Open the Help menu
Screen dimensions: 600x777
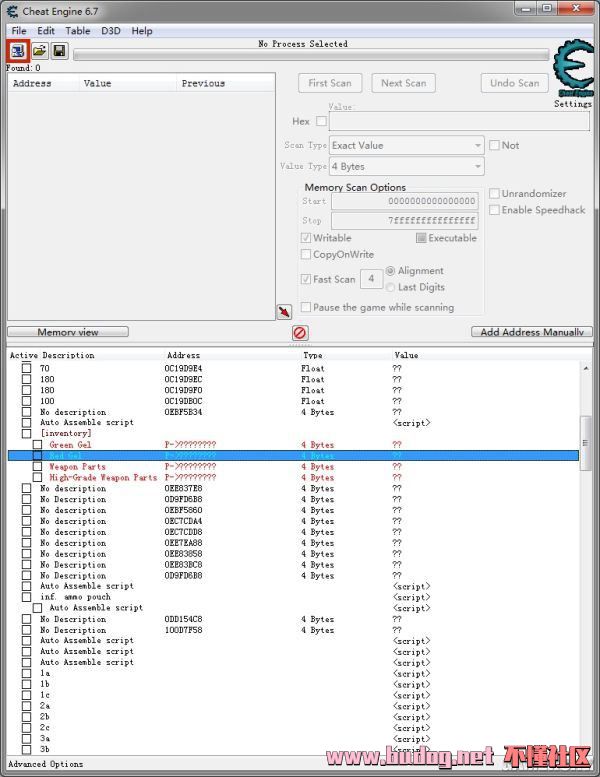click(x=142, y=31)
